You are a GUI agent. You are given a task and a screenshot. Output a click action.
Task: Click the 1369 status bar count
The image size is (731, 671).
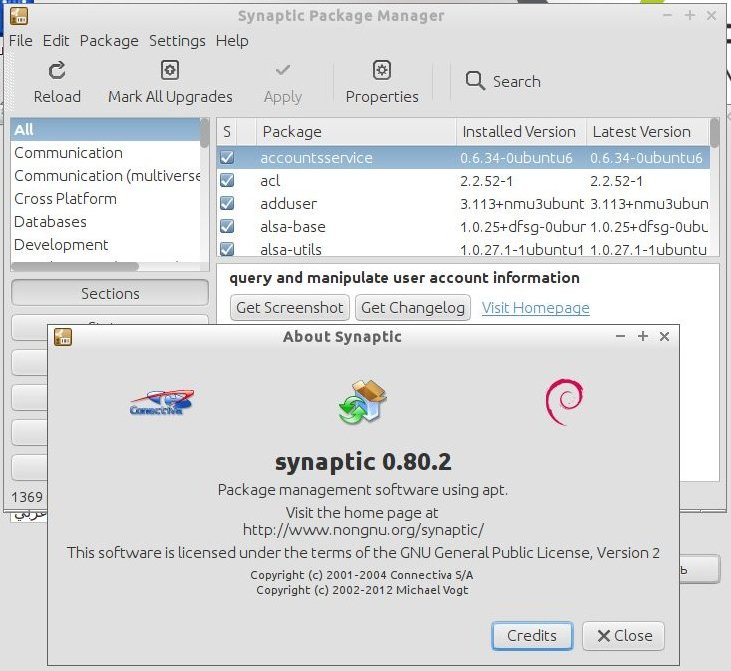[27, 497]
